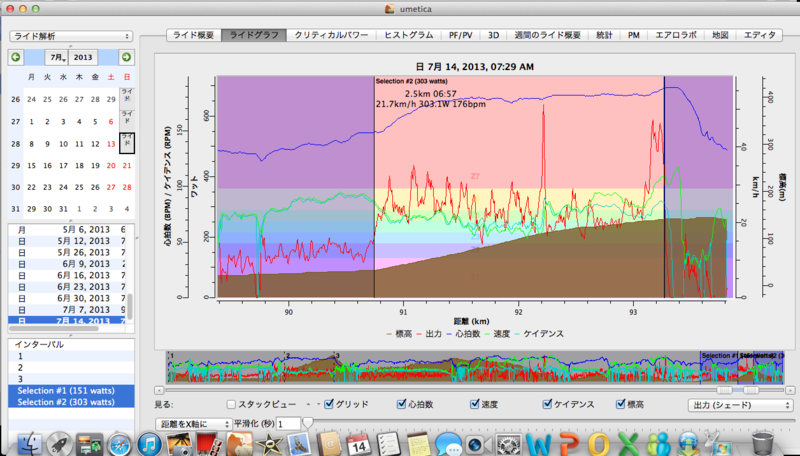Switch to クリティカルパワー tab
This screenshot has height=456, width=800.
[331, 35]
